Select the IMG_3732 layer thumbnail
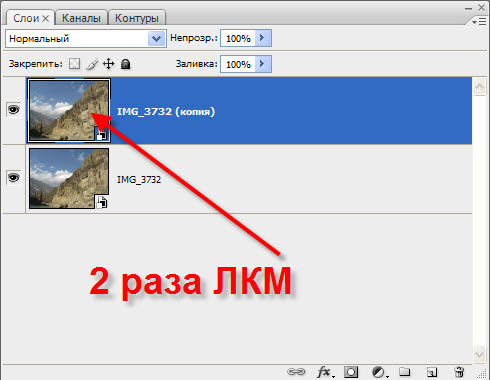Screen dimensions: 490x380 (x=69, y=178)
